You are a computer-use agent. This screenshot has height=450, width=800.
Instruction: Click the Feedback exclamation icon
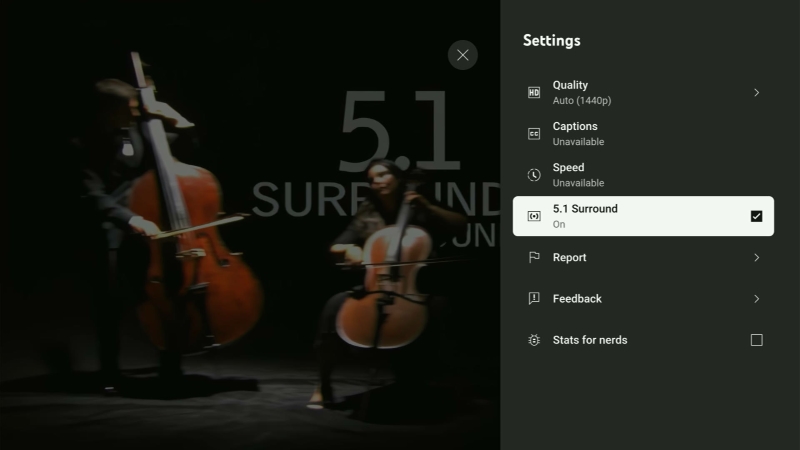(534, 298)
